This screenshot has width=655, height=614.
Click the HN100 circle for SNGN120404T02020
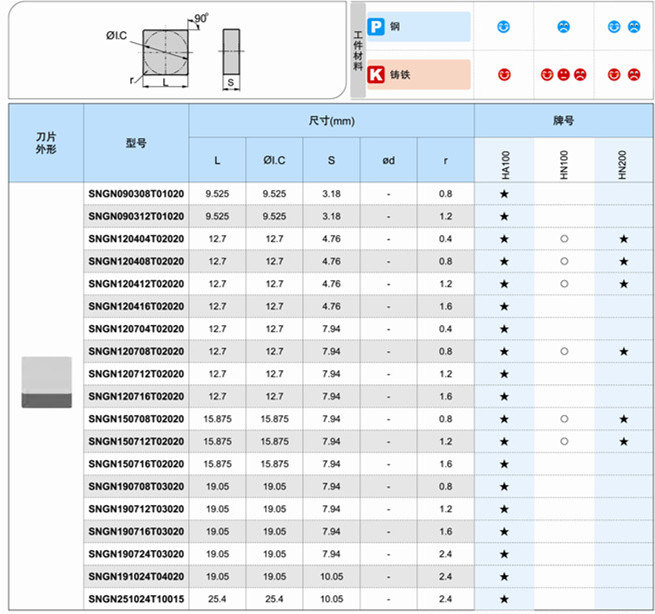tap(564, 238)
